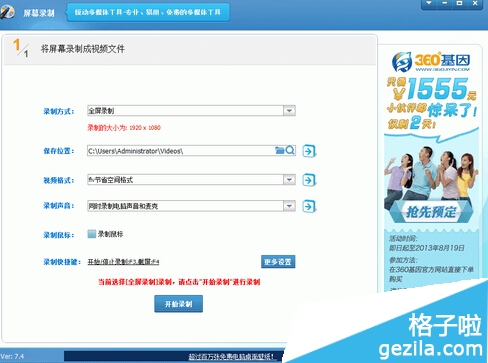Toggle the 录制鼠标 checkbox
Image resolution: width=488 pixels, height=363 pixels.
tap(92, 234)
